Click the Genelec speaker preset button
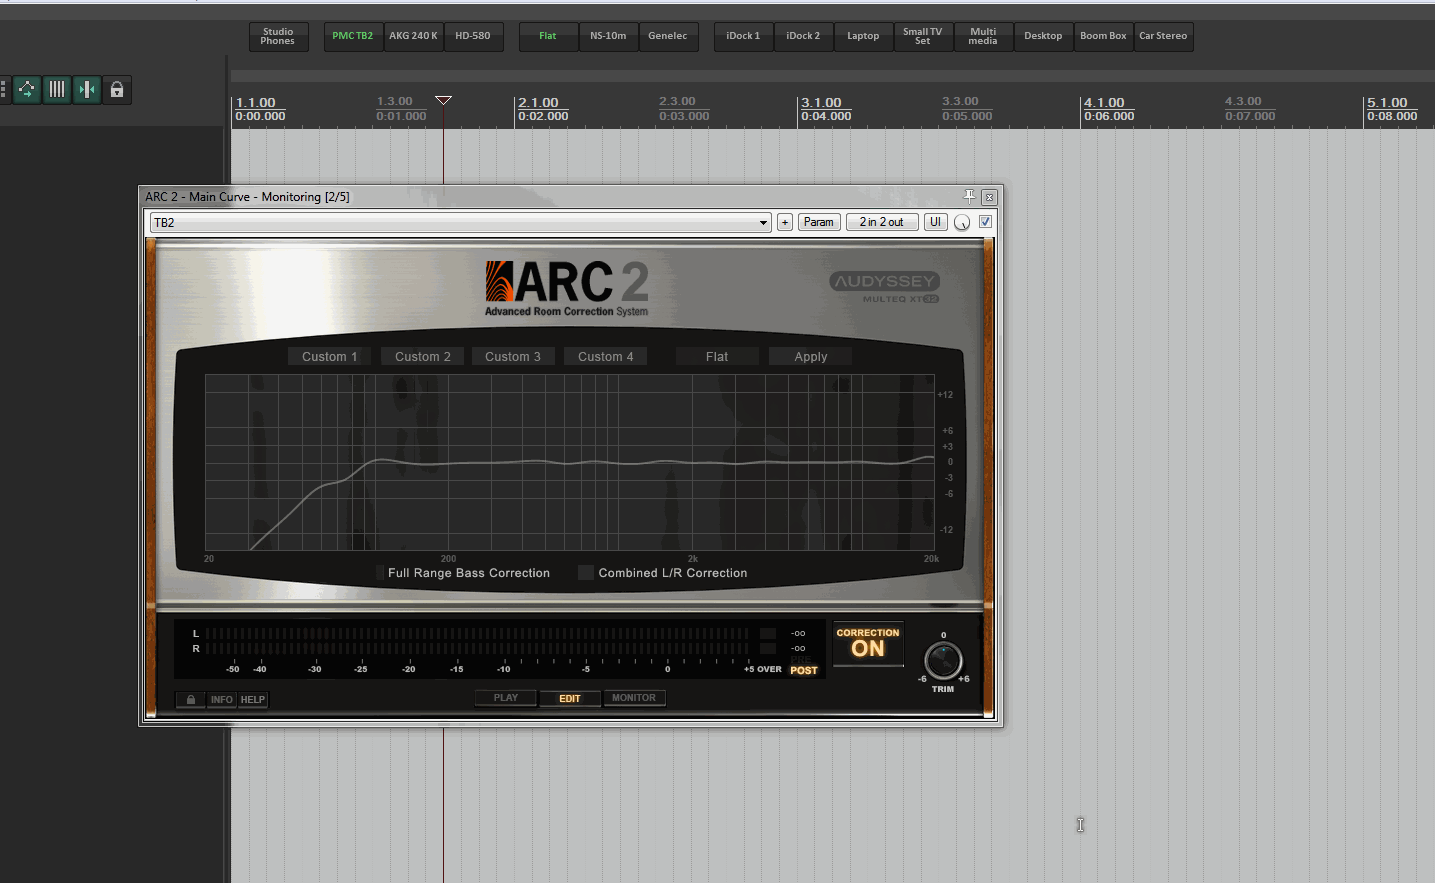Image resolution: width=1435 pixels, height=883 pixels. click(667, 37)
